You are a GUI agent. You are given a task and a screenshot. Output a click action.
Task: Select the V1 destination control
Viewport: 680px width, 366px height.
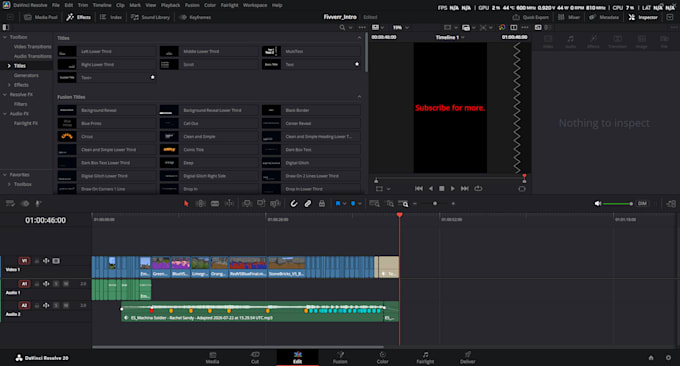24,261
